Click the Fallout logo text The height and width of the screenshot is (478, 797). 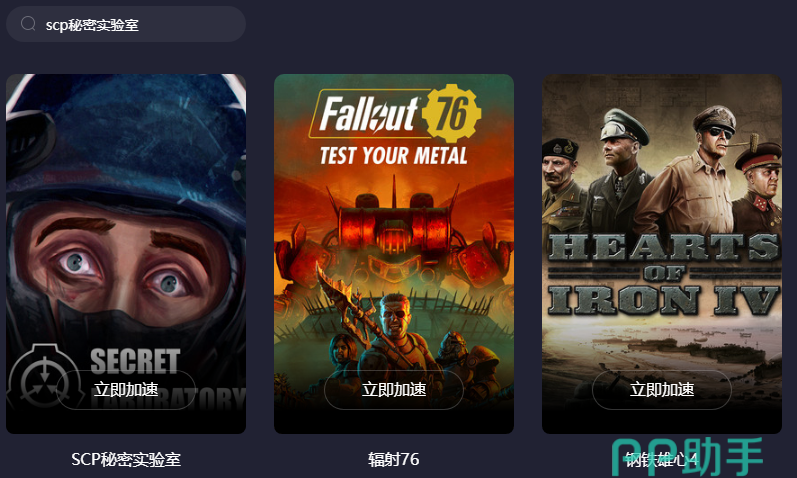pos(369,114)
